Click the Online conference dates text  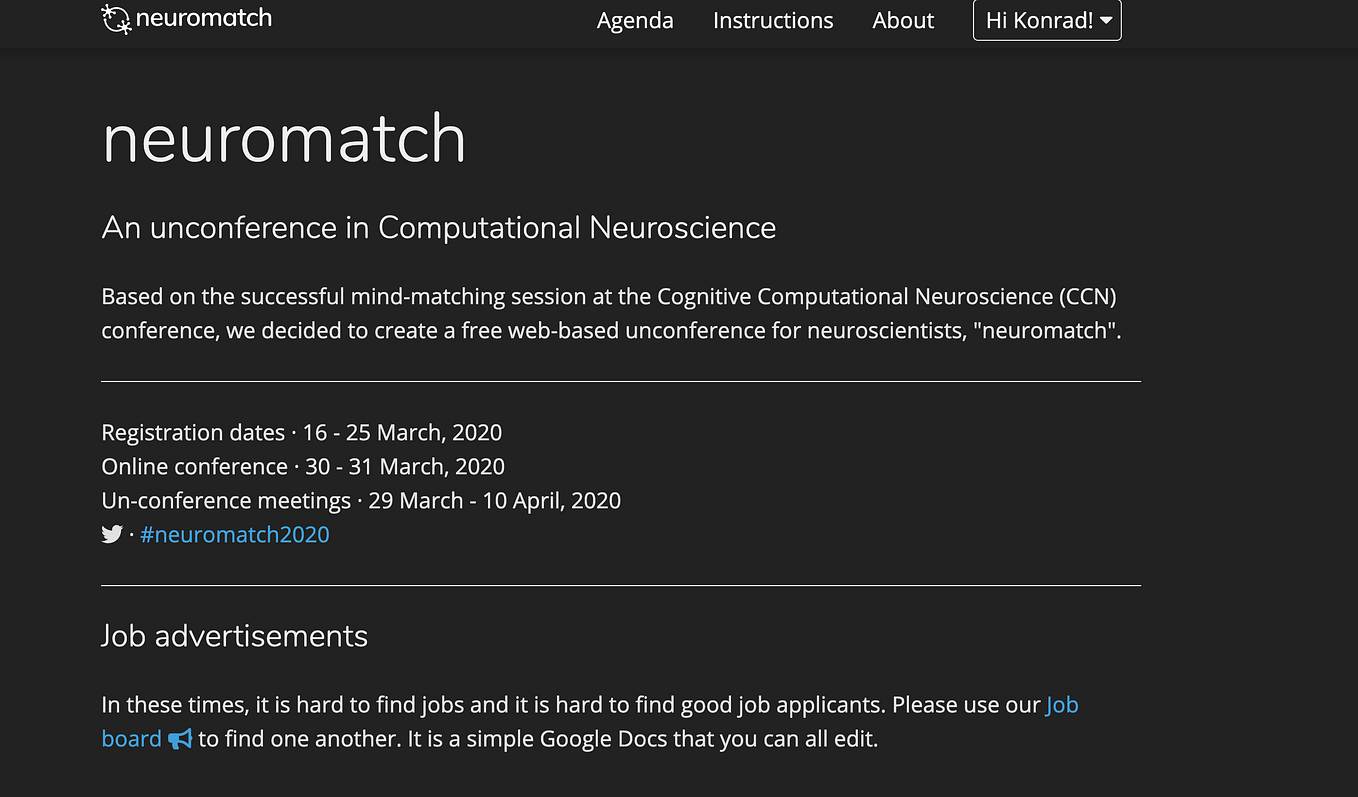click(x=302, y=466)
